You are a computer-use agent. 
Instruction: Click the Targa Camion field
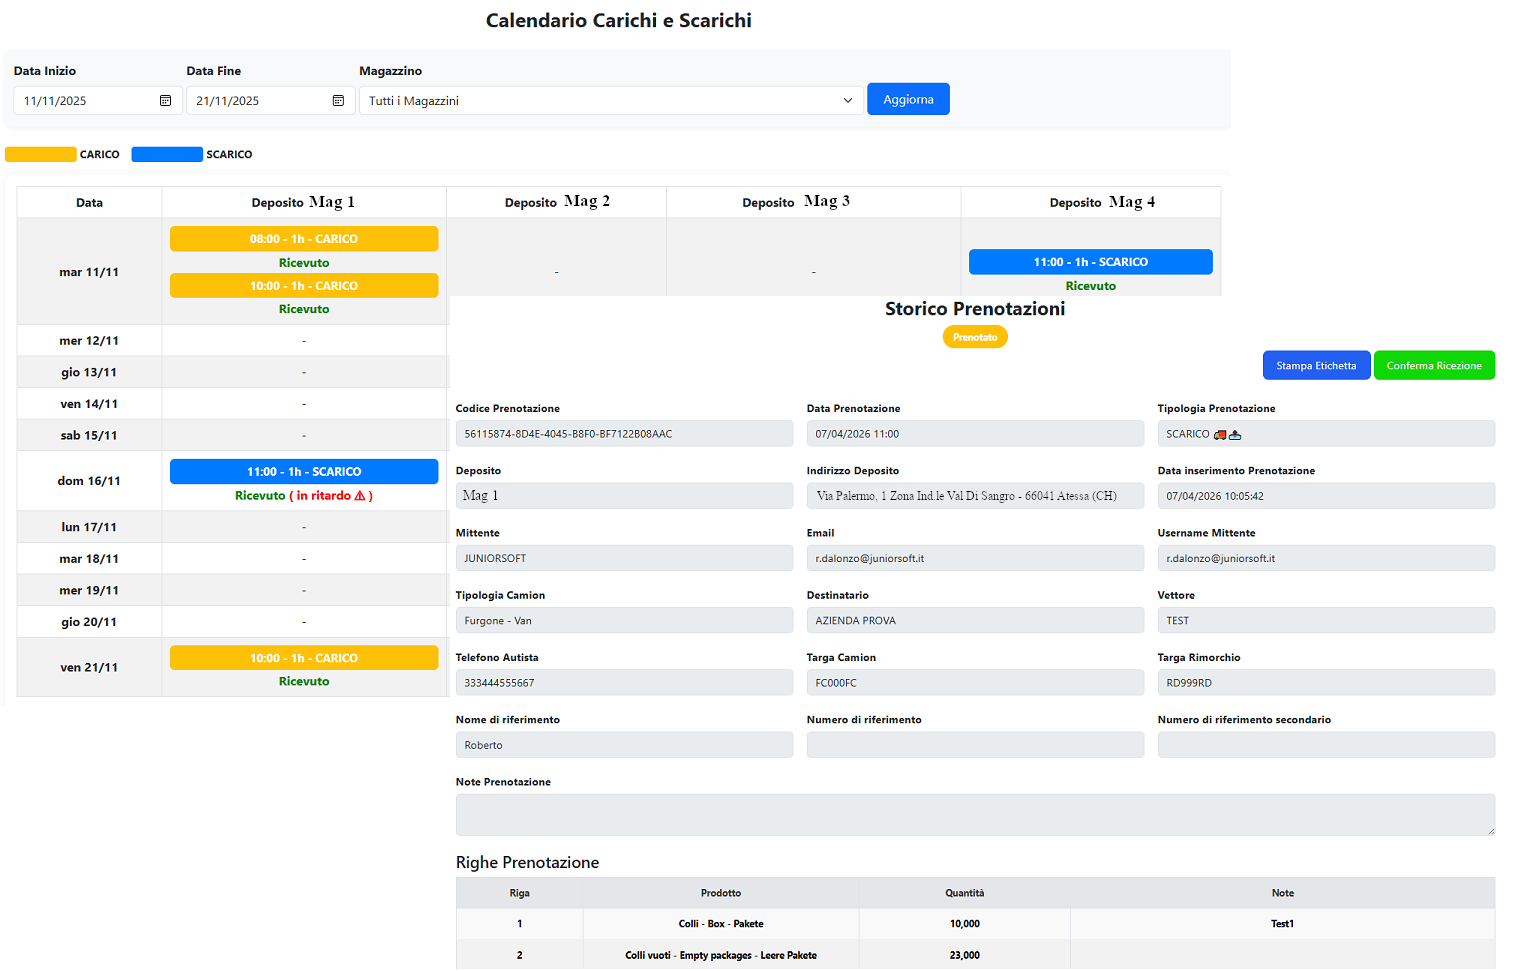(x=975, y=683)
